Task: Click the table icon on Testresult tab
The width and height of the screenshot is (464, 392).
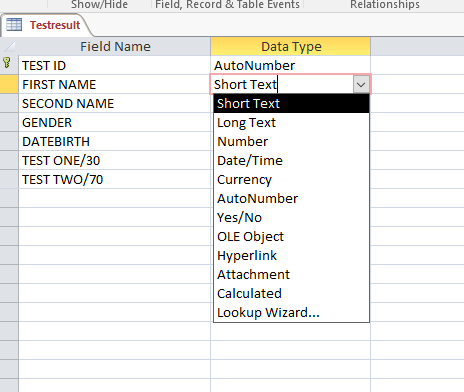Action: tap(14, 25)
